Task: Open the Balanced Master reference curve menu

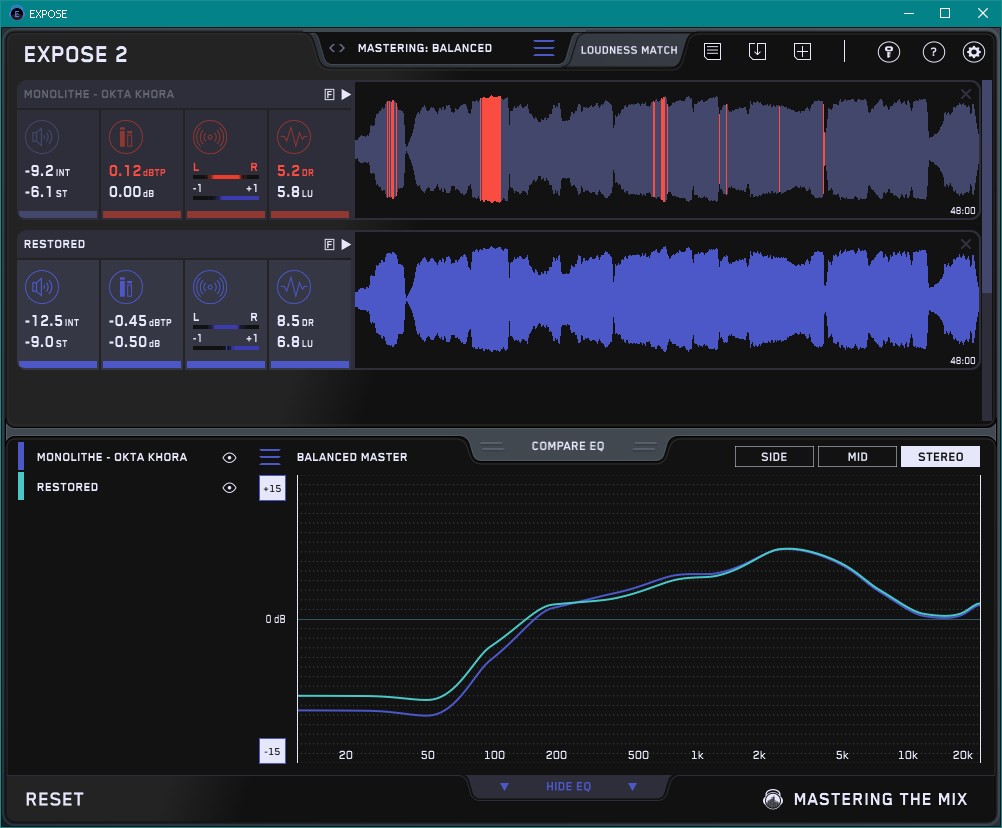Action: 270,457
